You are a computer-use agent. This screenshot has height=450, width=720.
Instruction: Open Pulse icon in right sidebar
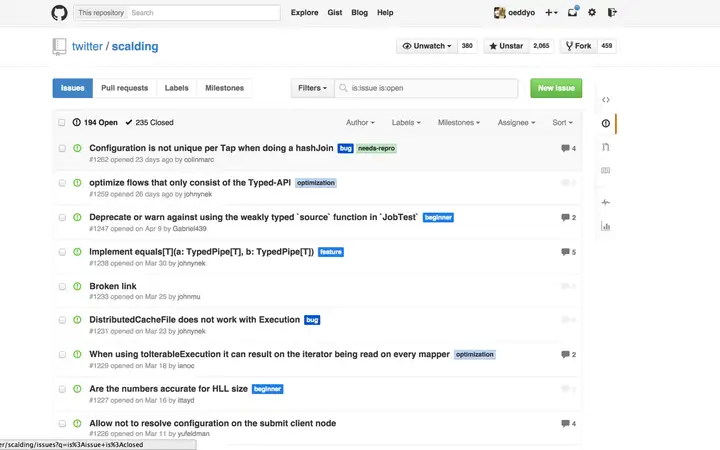(606, 202)
